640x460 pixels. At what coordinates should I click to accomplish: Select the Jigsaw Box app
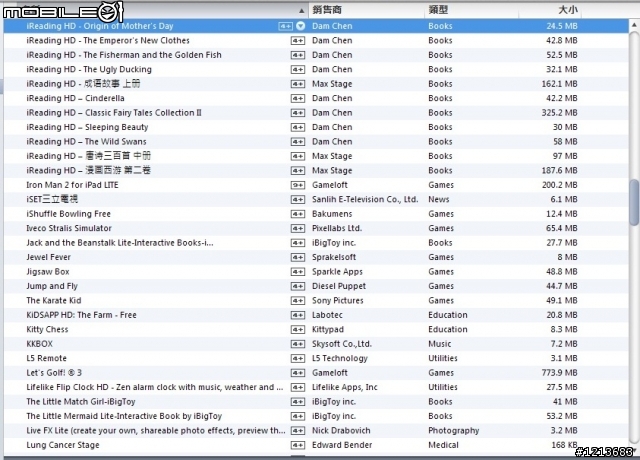pos(316,272)
